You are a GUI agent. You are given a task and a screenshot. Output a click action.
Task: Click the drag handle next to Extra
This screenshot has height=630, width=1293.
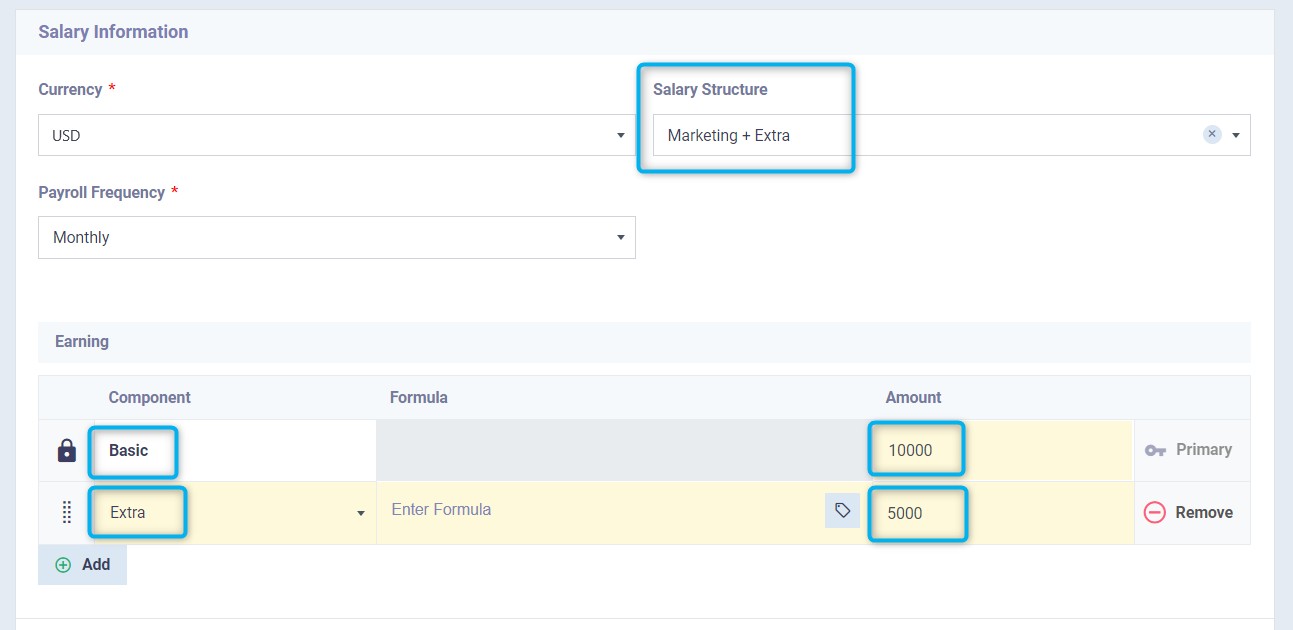point(67,513)
